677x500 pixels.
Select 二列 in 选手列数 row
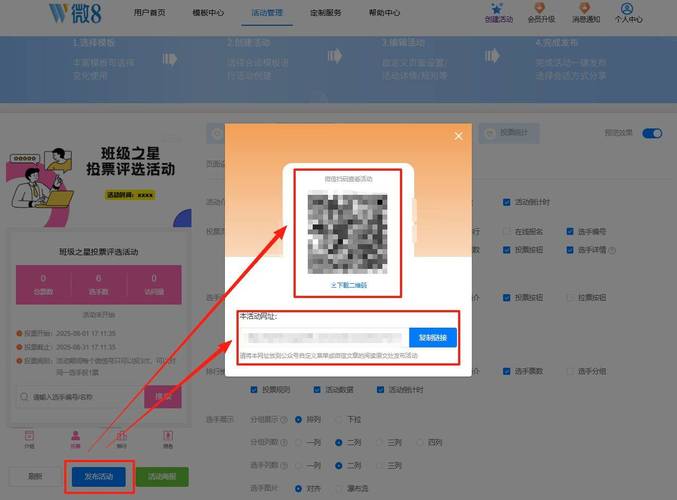coord(339,465)
